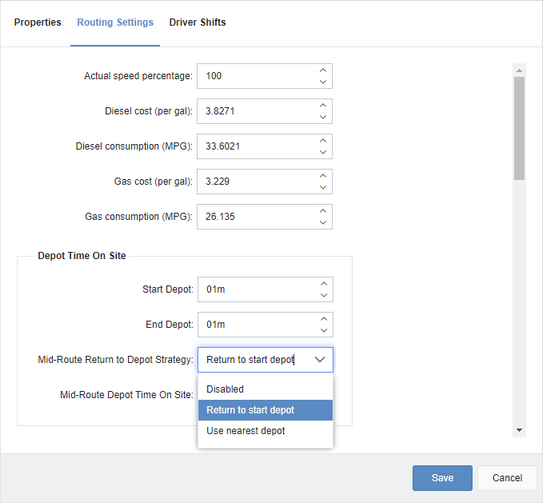Viewport: 543px width, 503px height.
Task: Decrease Actual speed percentage with down arrow
Action: 323,82
